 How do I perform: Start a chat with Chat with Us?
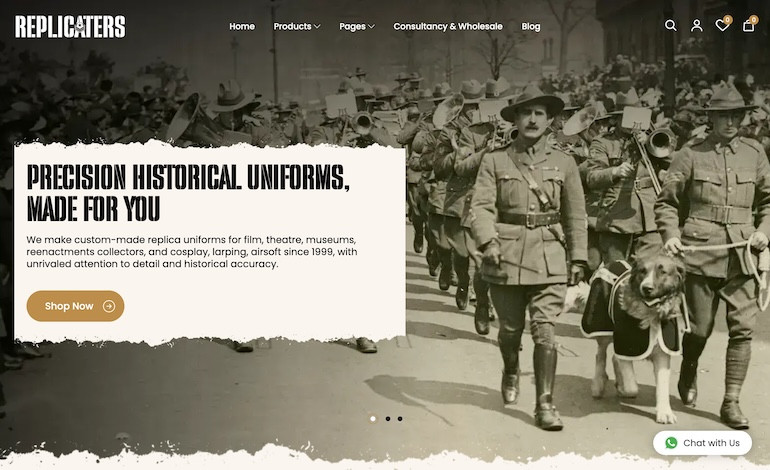coord(702,443)
